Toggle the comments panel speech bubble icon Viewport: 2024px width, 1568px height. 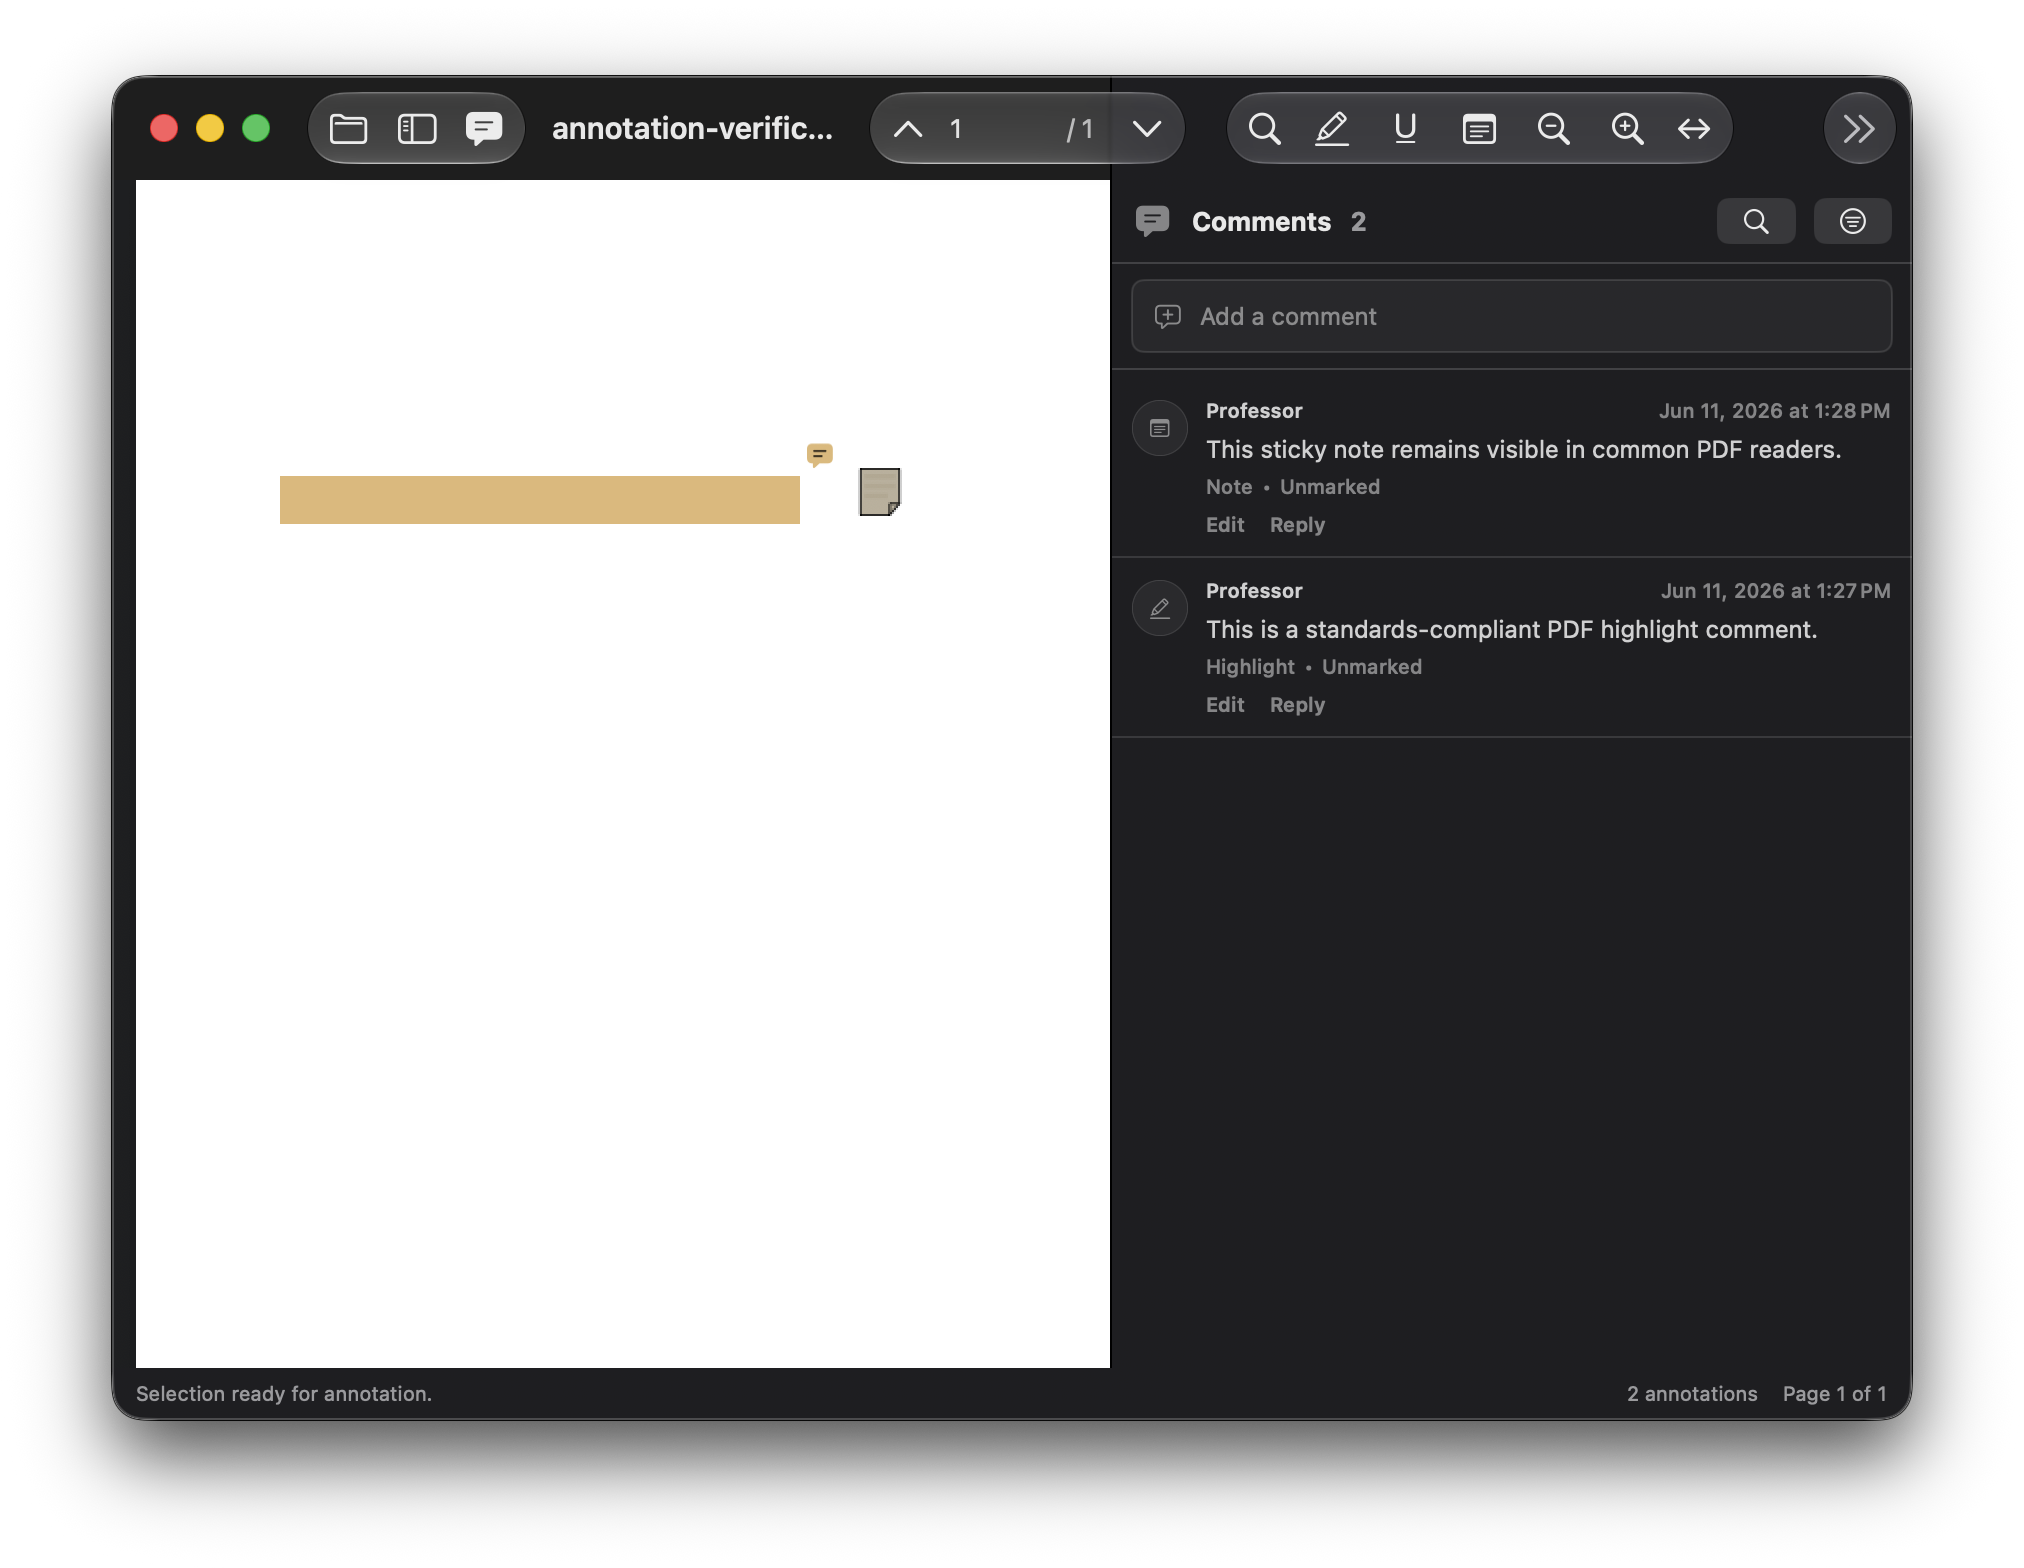coord(484,129)
